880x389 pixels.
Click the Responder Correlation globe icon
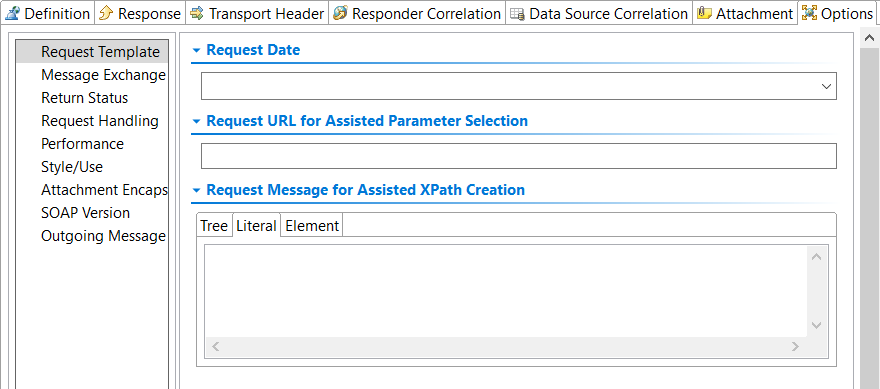pos(340,13)
